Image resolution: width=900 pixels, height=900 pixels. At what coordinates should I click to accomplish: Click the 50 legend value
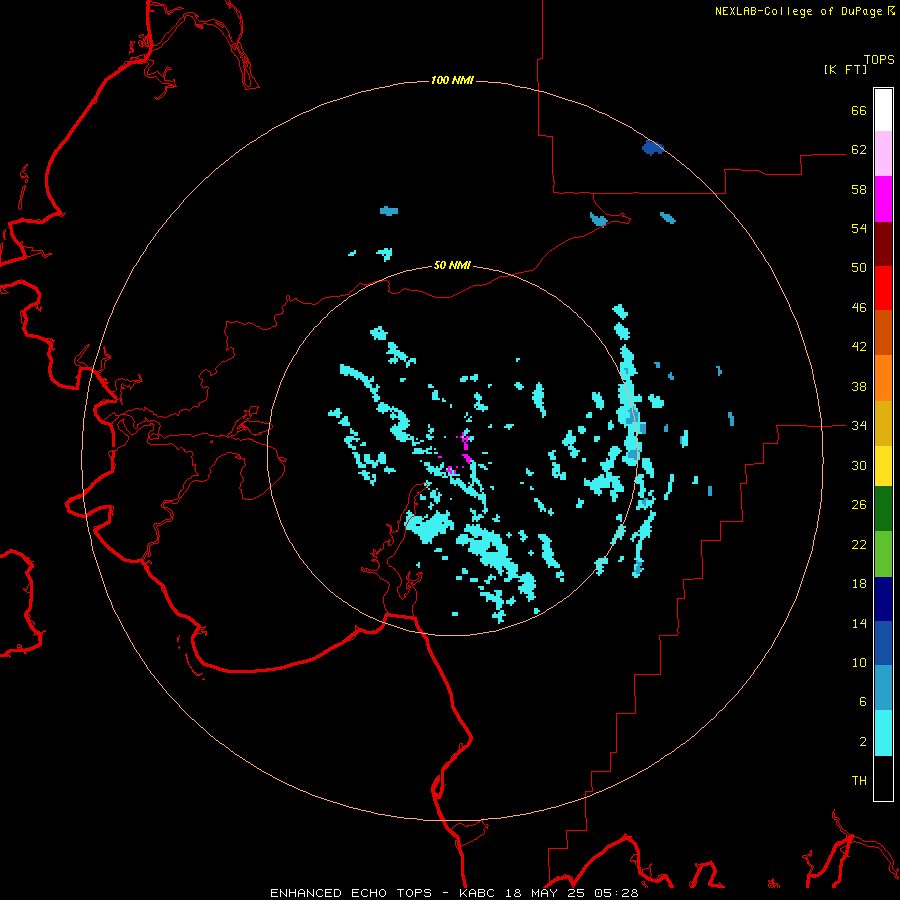coord(859,267)
